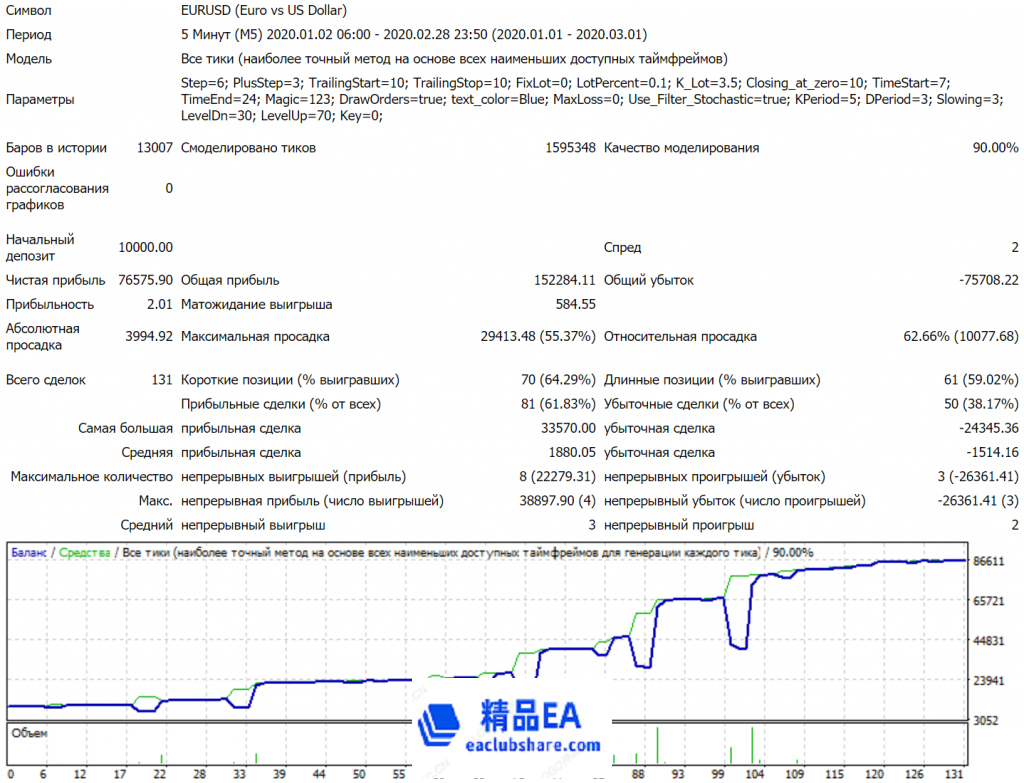Click the tallest green volume bar near 88
This screenshot has width=1024, height=783.
point(658,747)
